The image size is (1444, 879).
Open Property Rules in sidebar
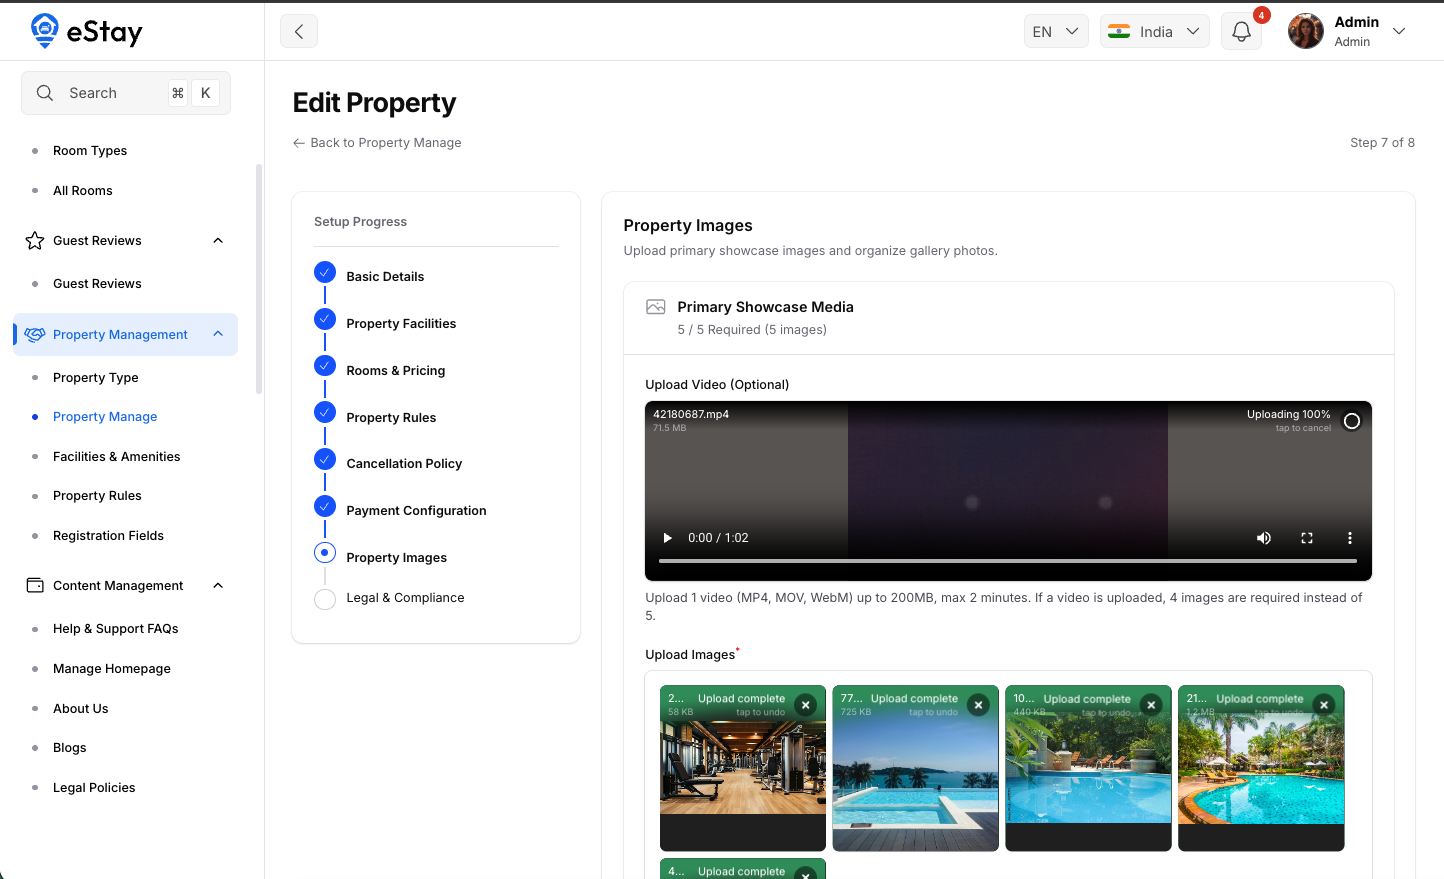click(x=97, y=496)
